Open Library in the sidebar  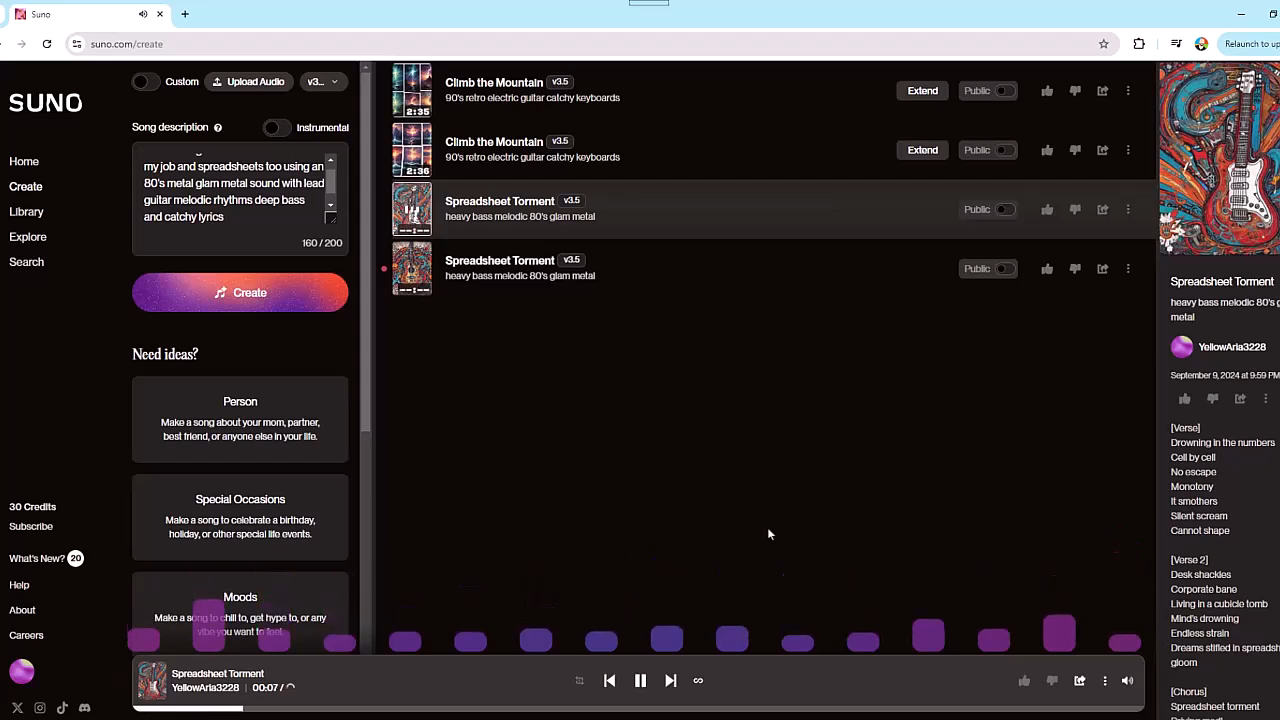[26, 212]
